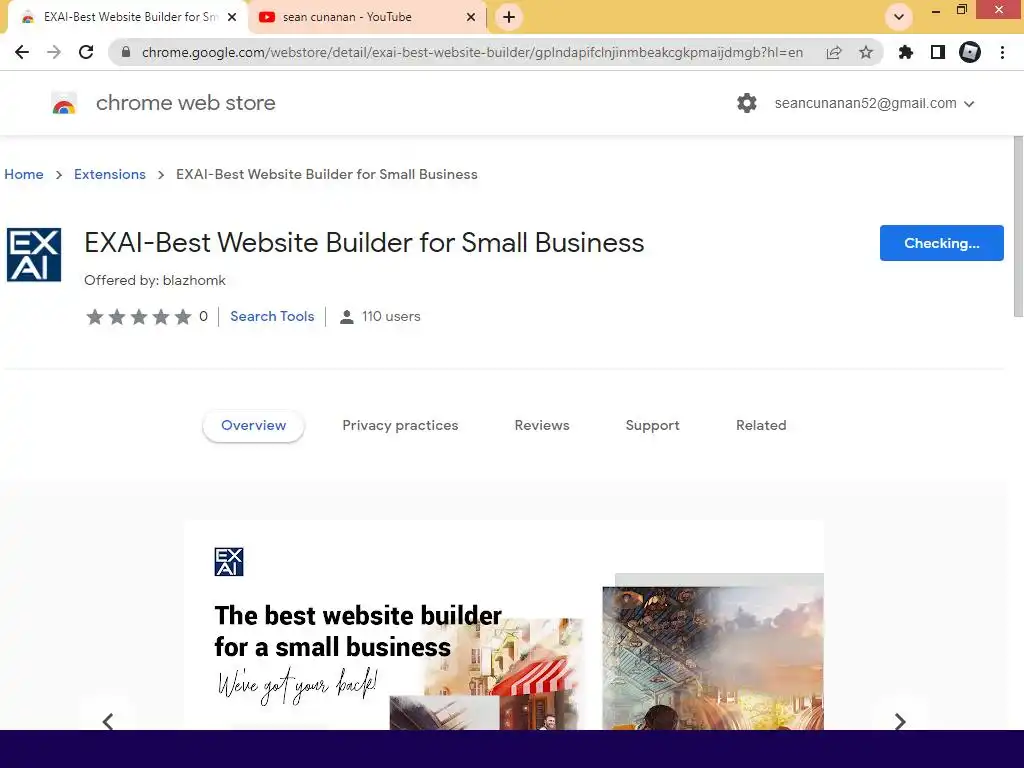This screenshot has height=768, width=1024.
Task: Reload the current page
Action: click(86, 52)
